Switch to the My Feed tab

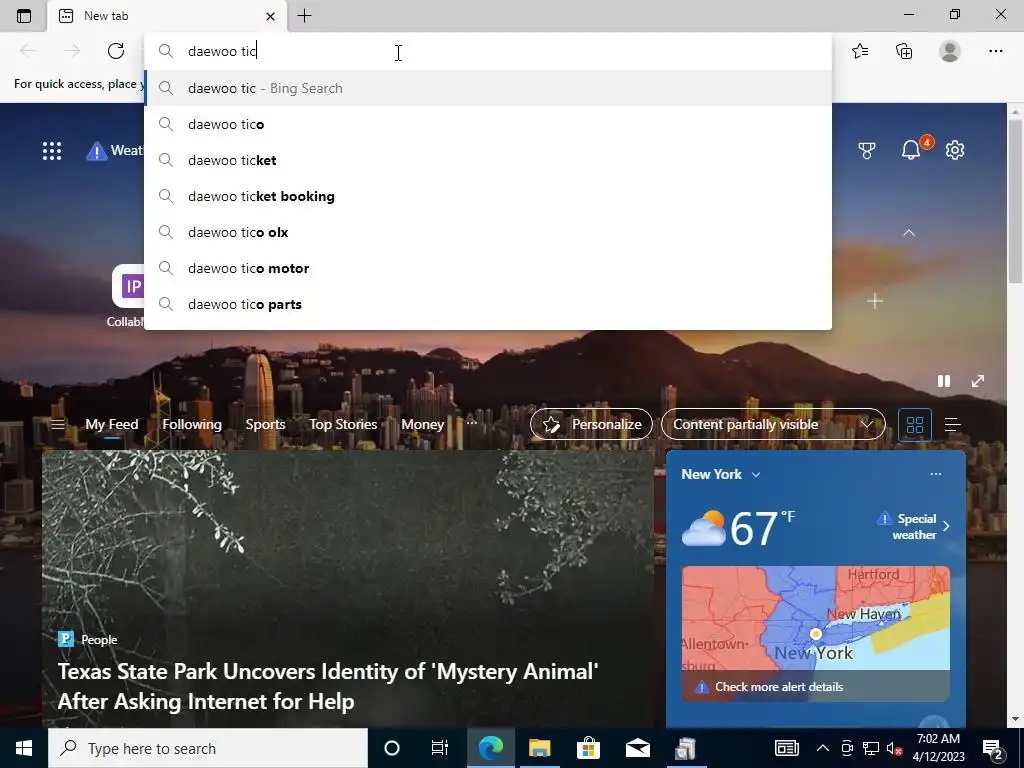click(112, 424)
